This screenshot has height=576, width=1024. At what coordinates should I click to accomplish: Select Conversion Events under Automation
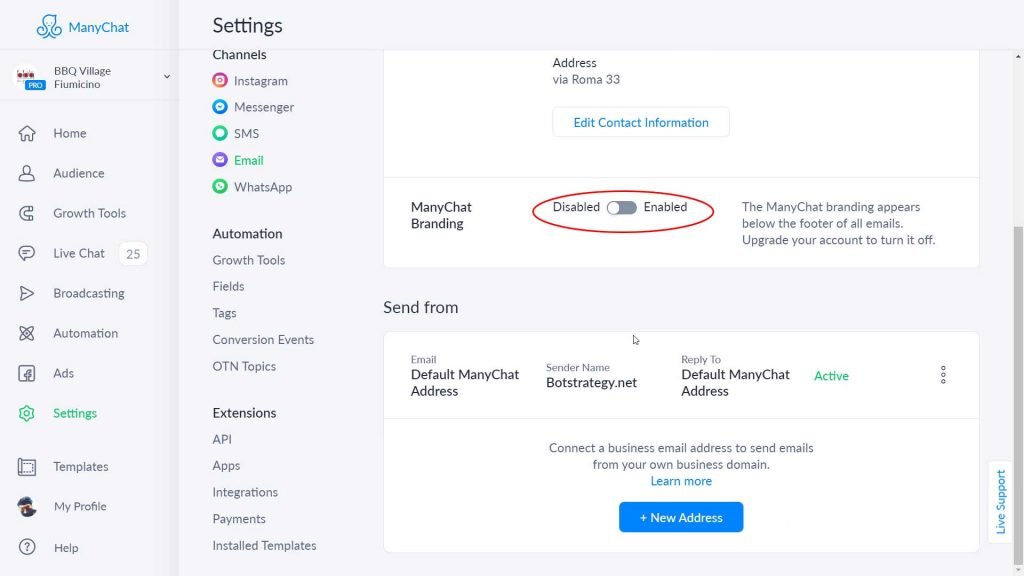click(x=263, y=340)
